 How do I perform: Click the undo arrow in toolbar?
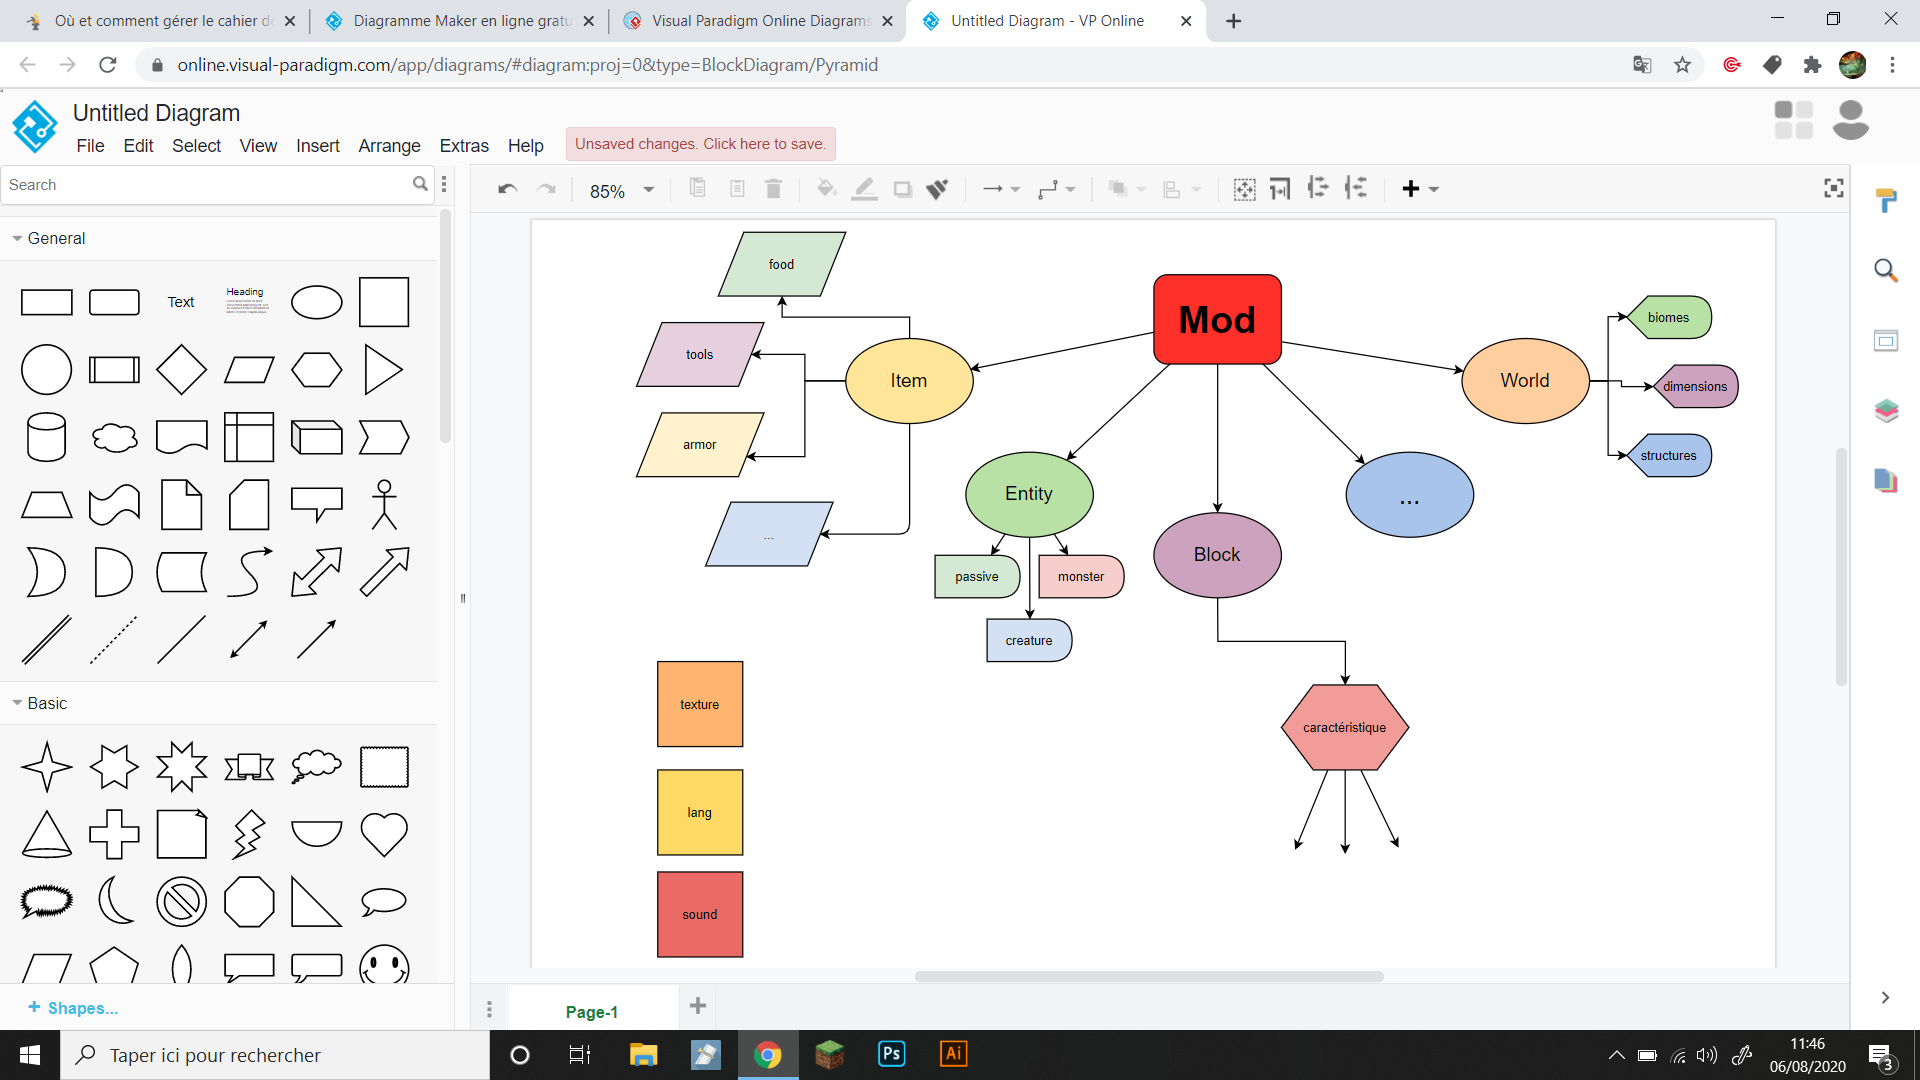(507, 189)
